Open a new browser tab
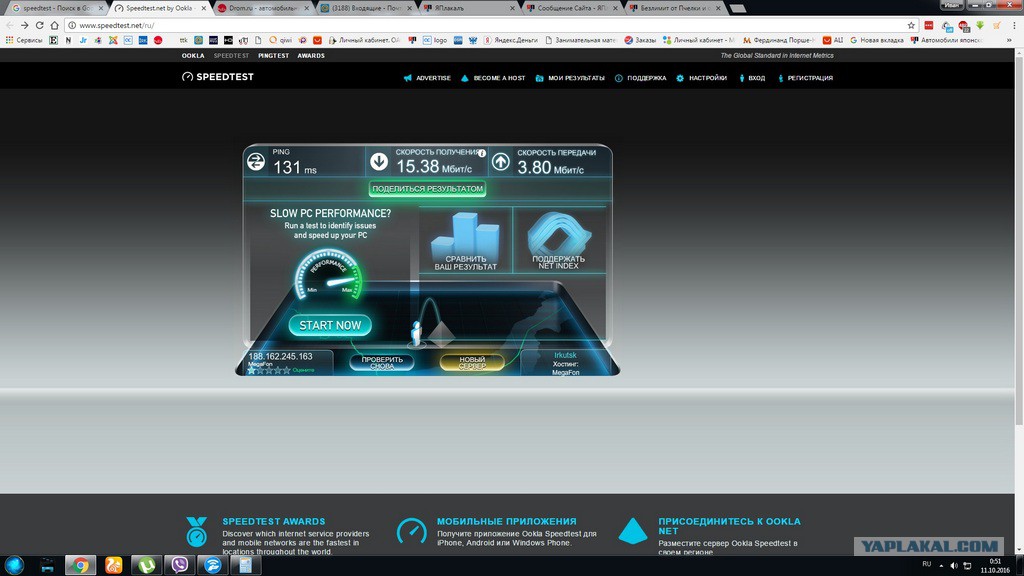The height and width of the screenshot is (576, 1024). tap(738, 8)
